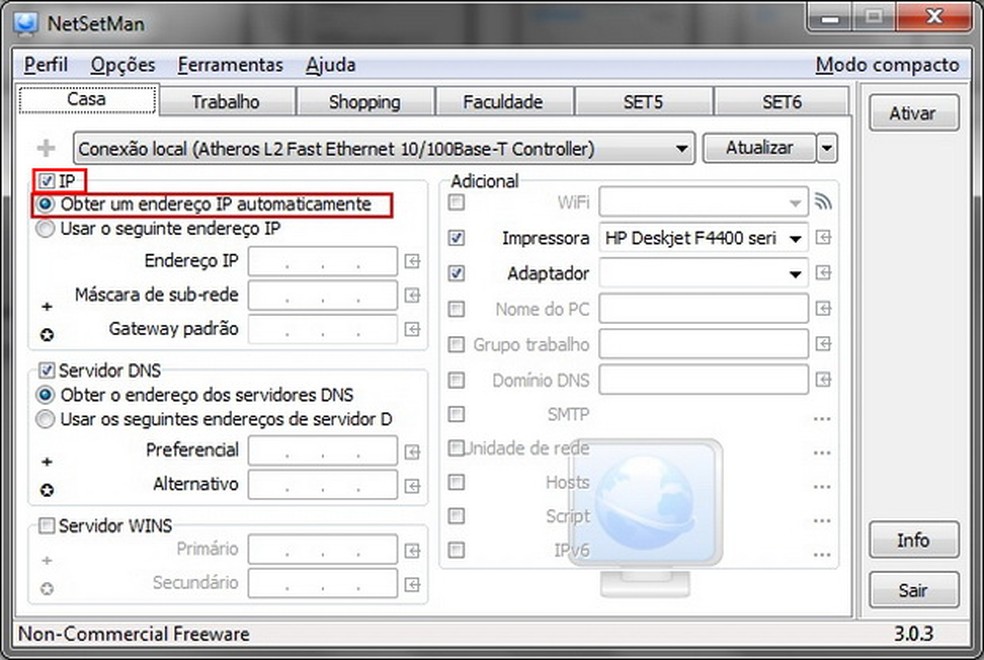This screenshot has height=660, width=984.
Task: Switch to the Shopping tab
Action: point(365,102)
